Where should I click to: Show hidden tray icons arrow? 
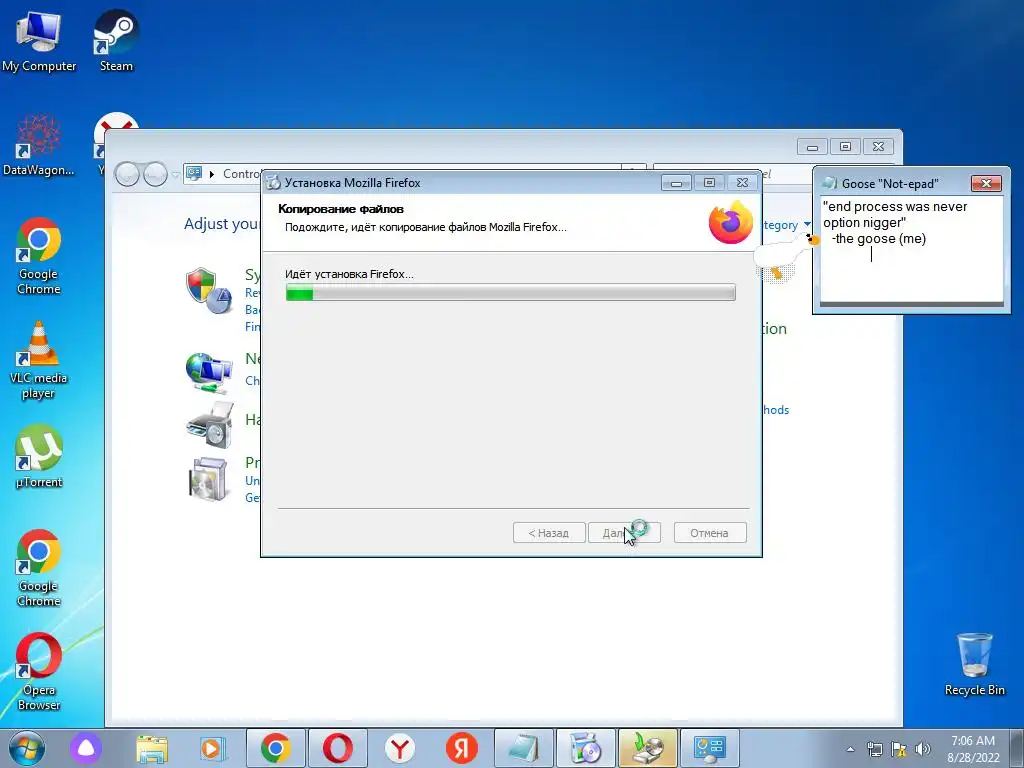coord(850,749)
